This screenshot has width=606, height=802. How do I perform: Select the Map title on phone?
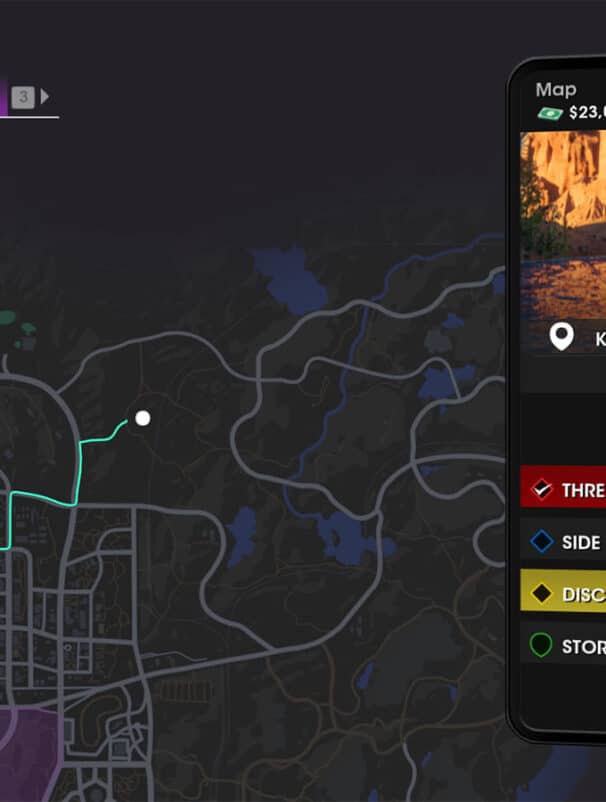point(556,91)
